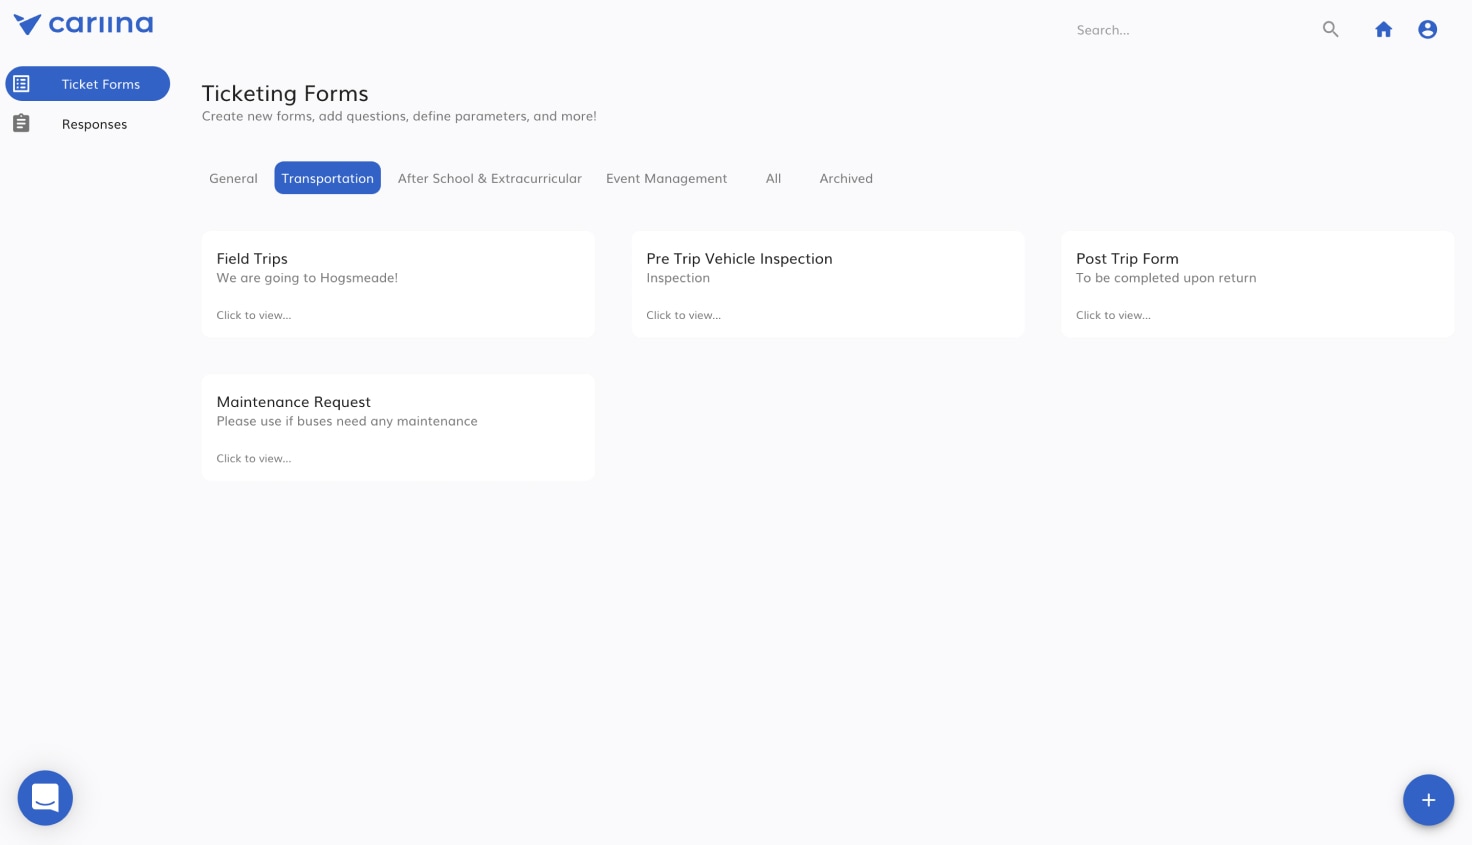Screen dimensions: 1472x845
Task: Open the Post Trip Form card
Action: pos(1257,284)
